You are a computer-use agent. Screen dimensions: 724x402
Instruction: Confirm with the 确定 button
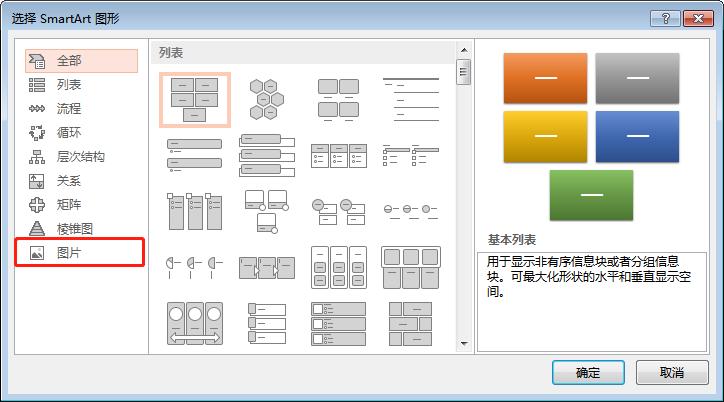click(588, 372)
